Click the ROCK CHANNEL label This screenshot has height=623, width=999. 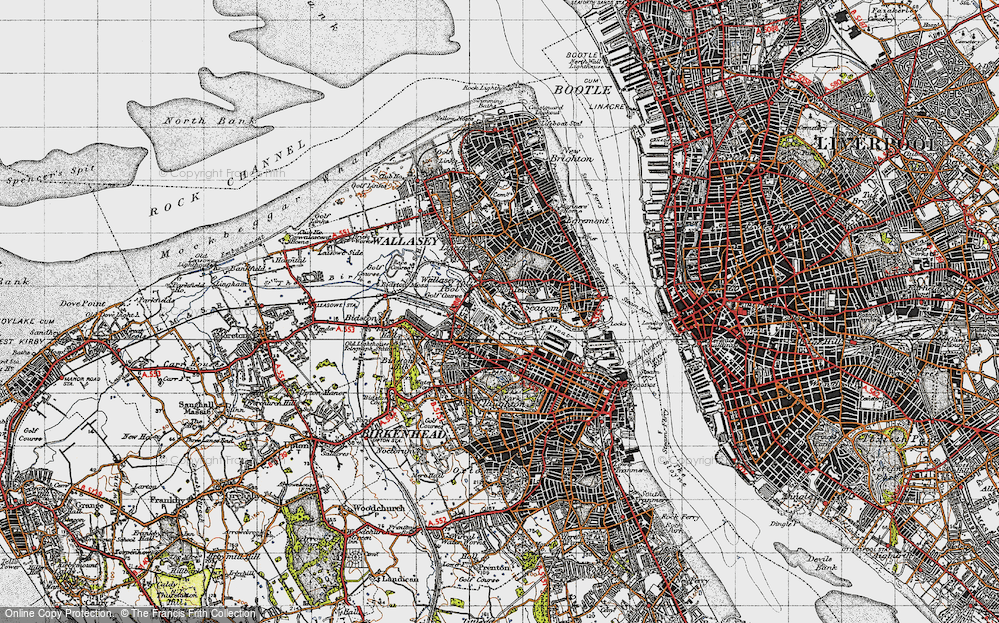(x=228, y=178)
